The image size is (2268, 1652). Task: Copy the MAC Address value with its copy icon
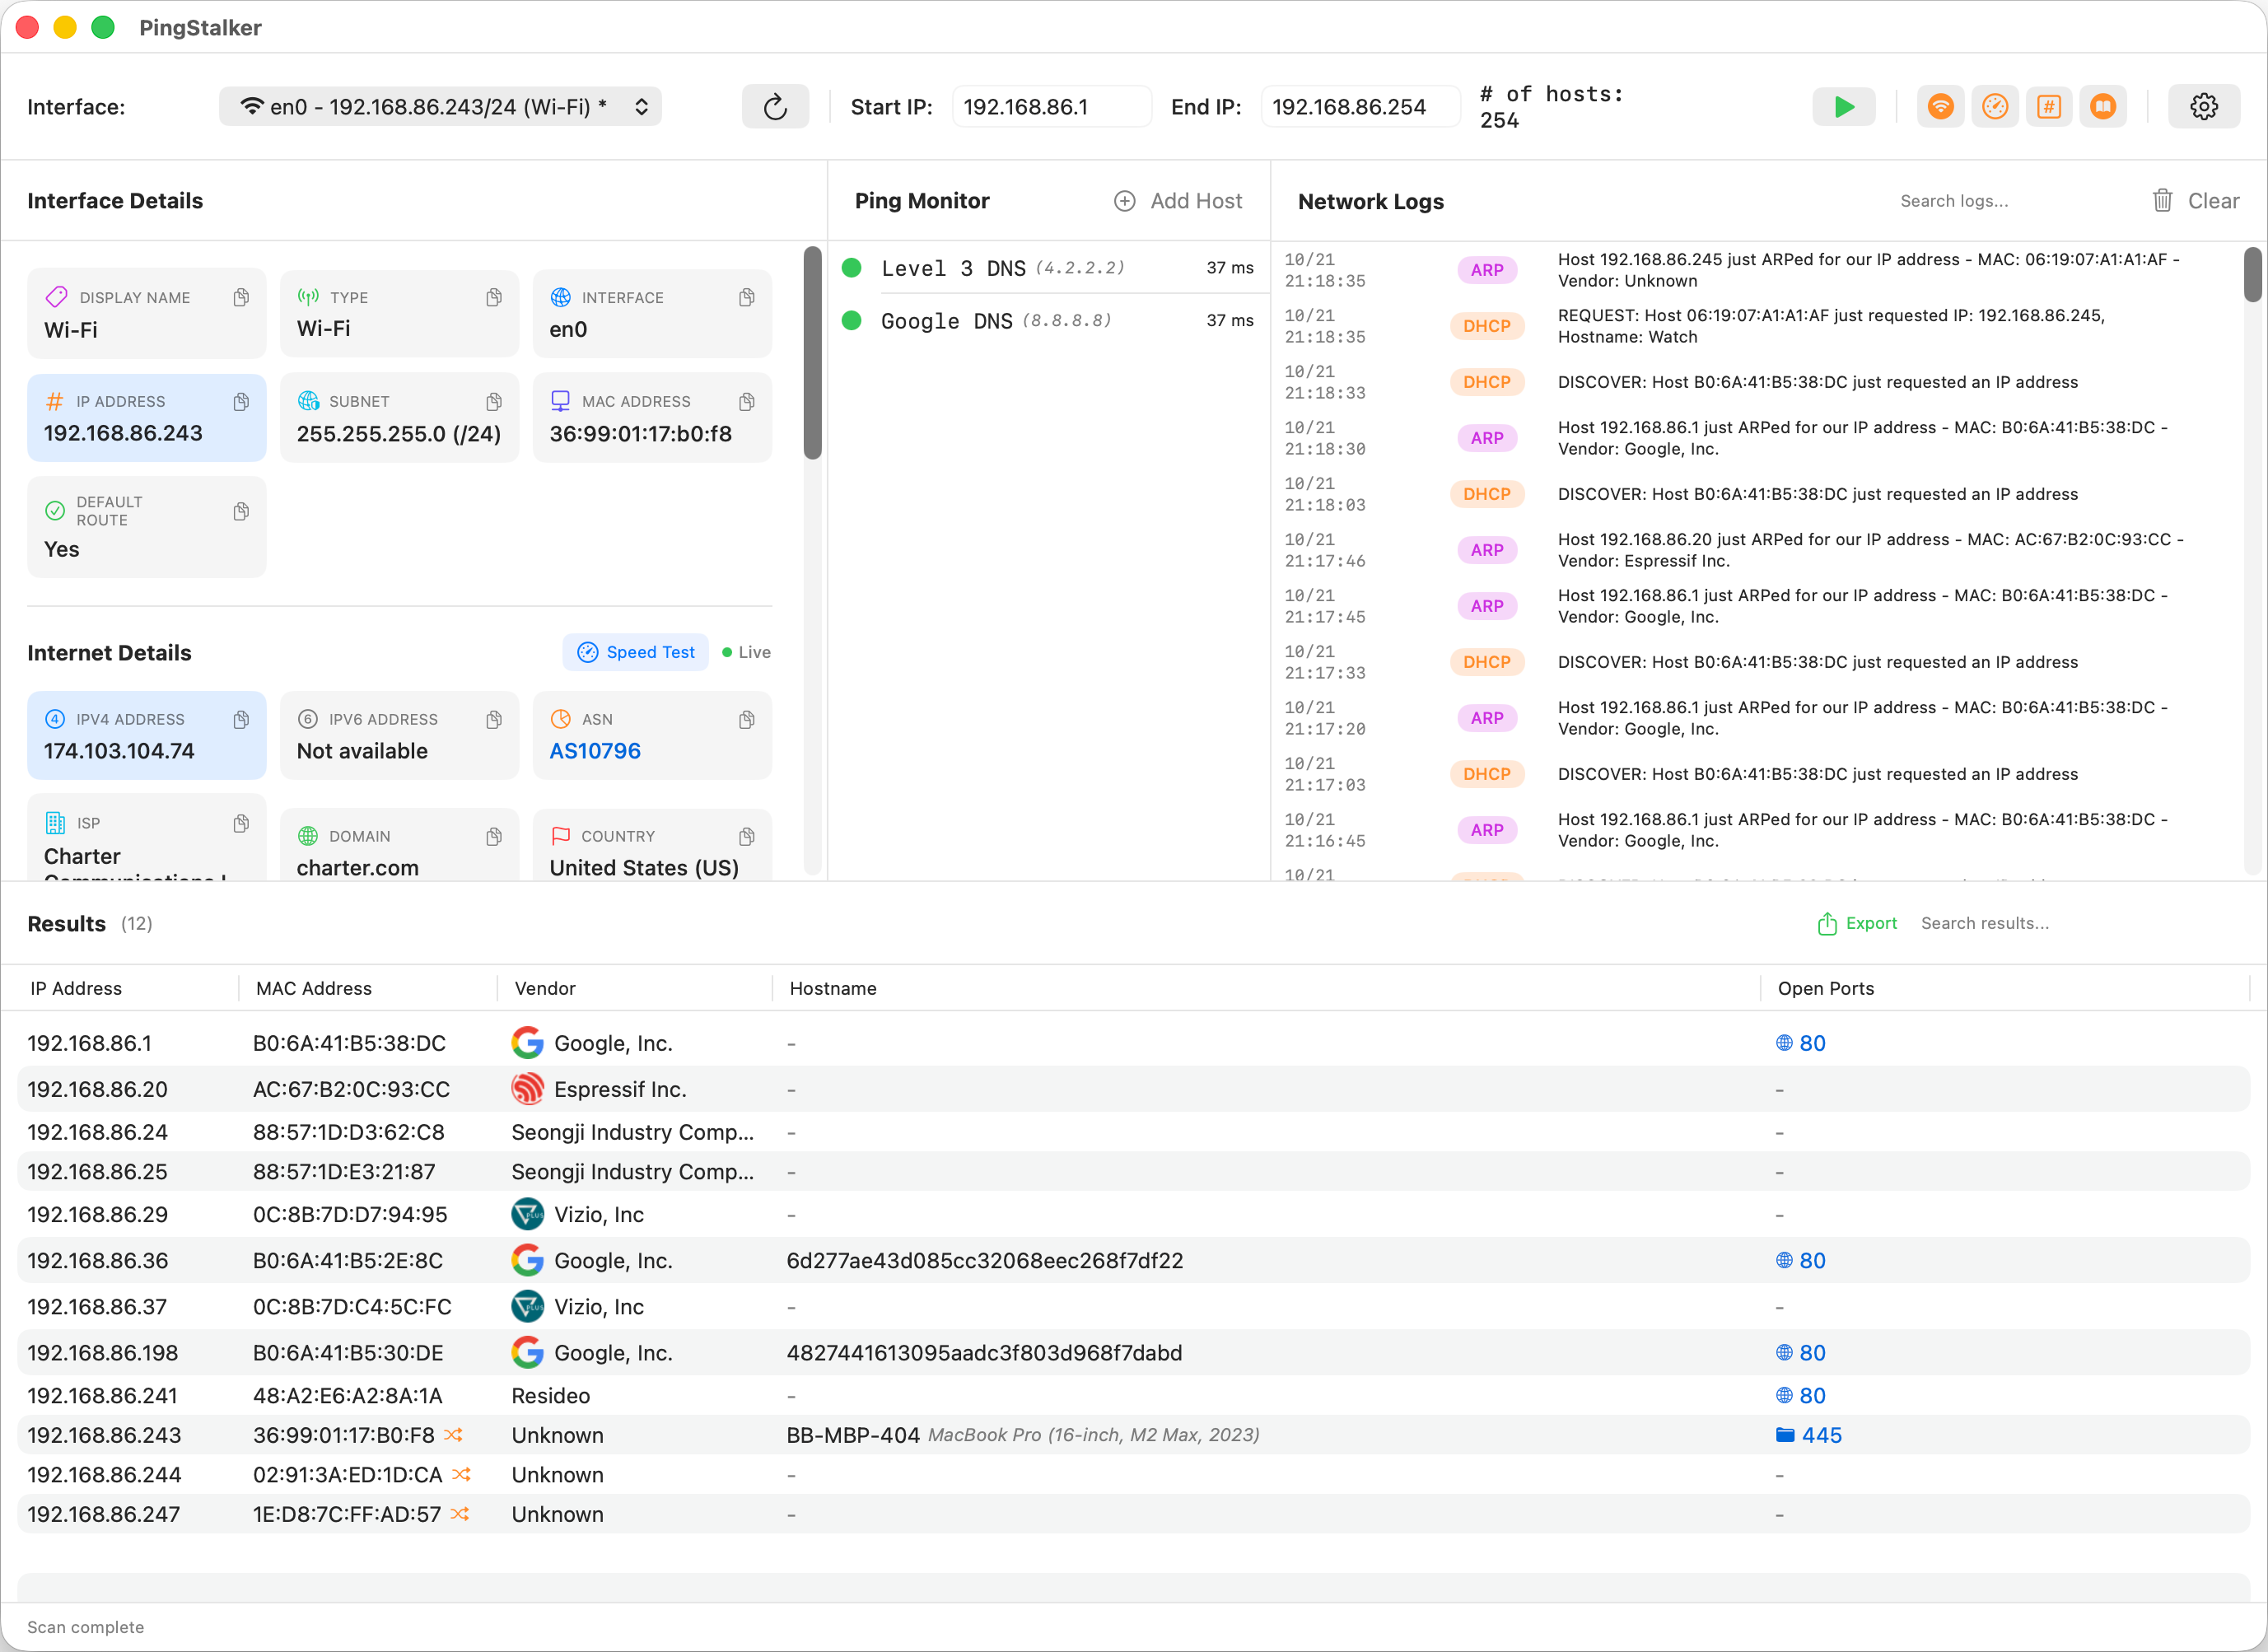[x=746, y=402]
